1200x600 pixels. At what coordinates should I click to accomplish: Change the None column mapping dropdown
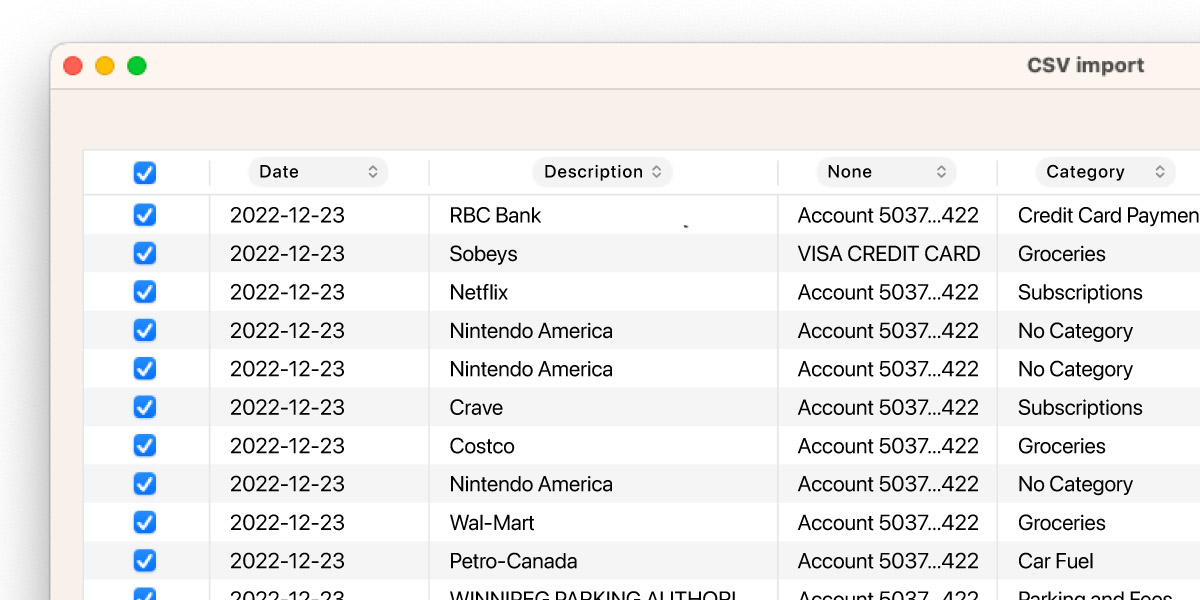point(886,172)
